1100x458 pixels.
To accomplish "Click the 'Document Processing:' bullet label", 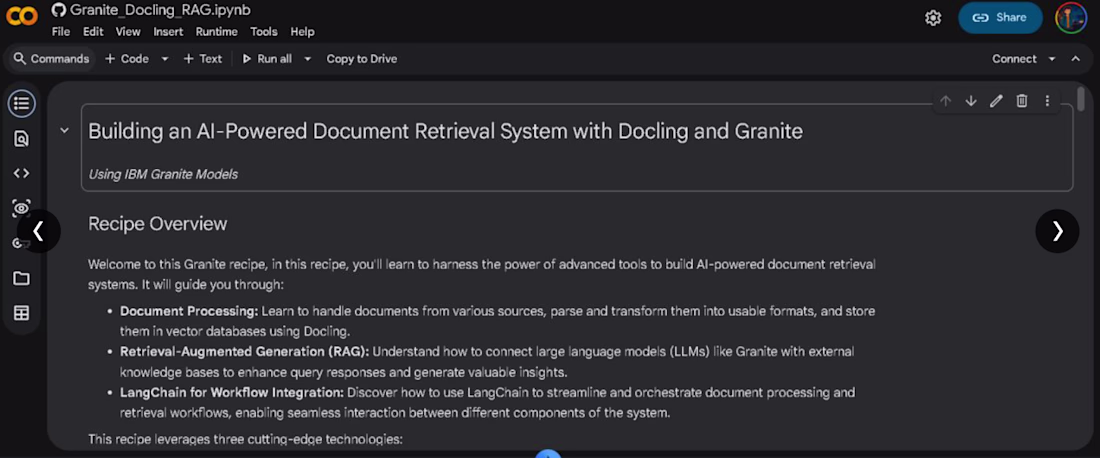I will (189, 310).
